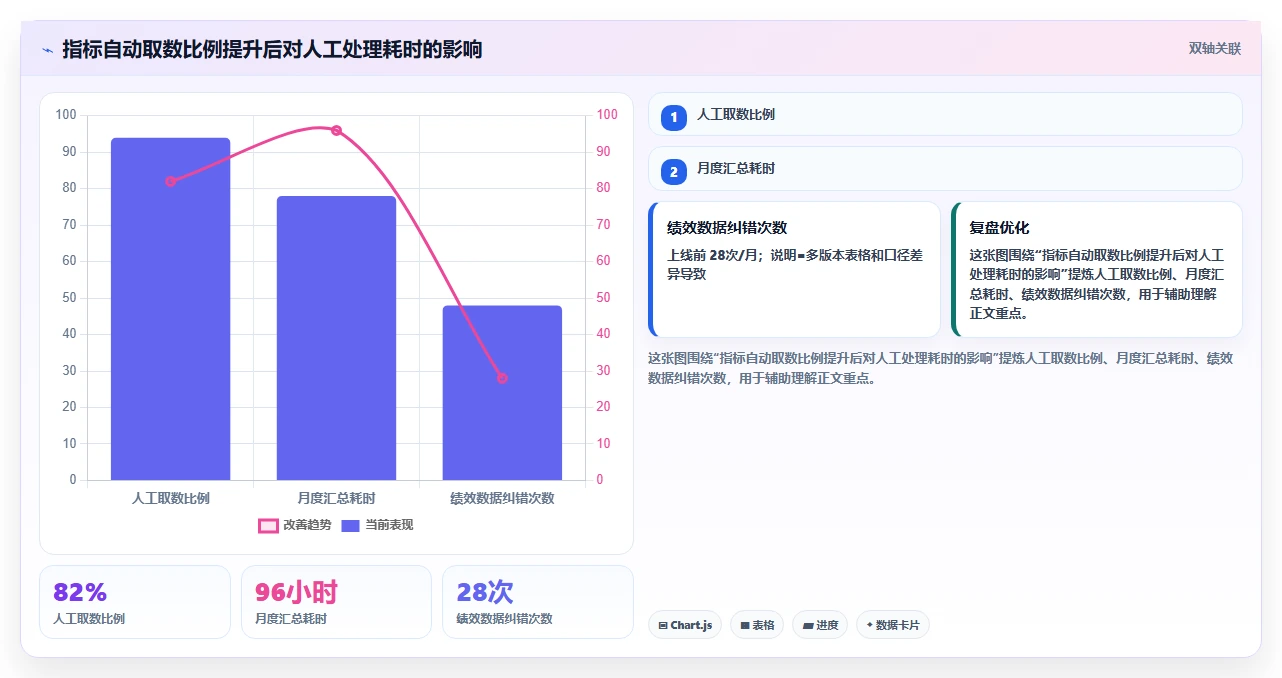Open the 月度汇总耗时 list row
This screenshot has width=1282, height=678.
[945, 169]
